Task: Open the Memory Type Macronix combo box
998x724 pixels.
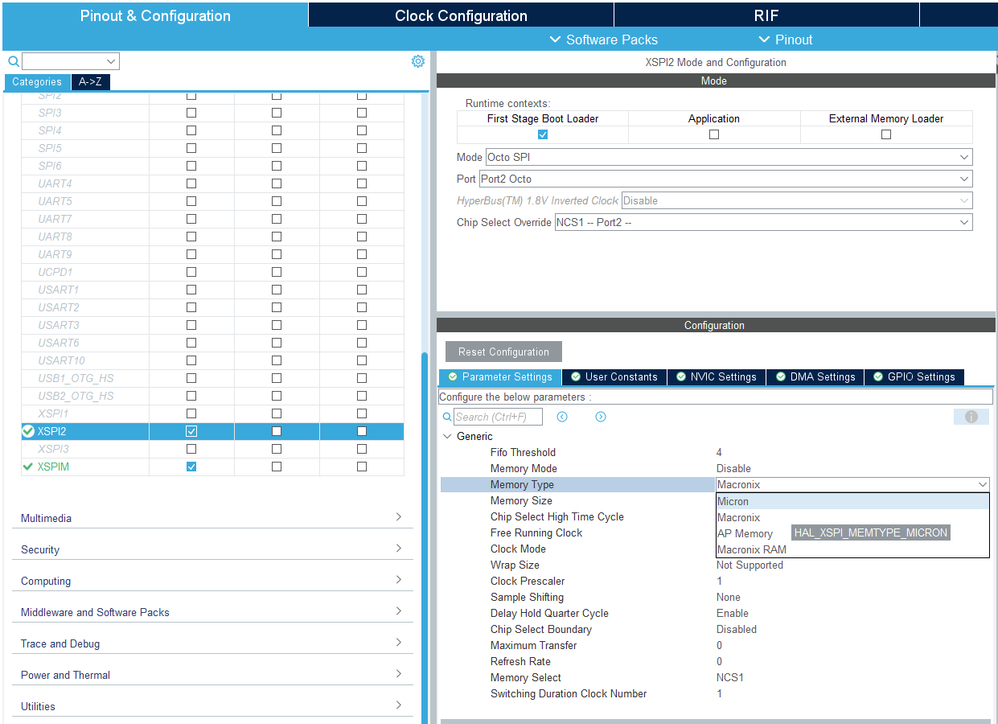Action: pos(852,484)
